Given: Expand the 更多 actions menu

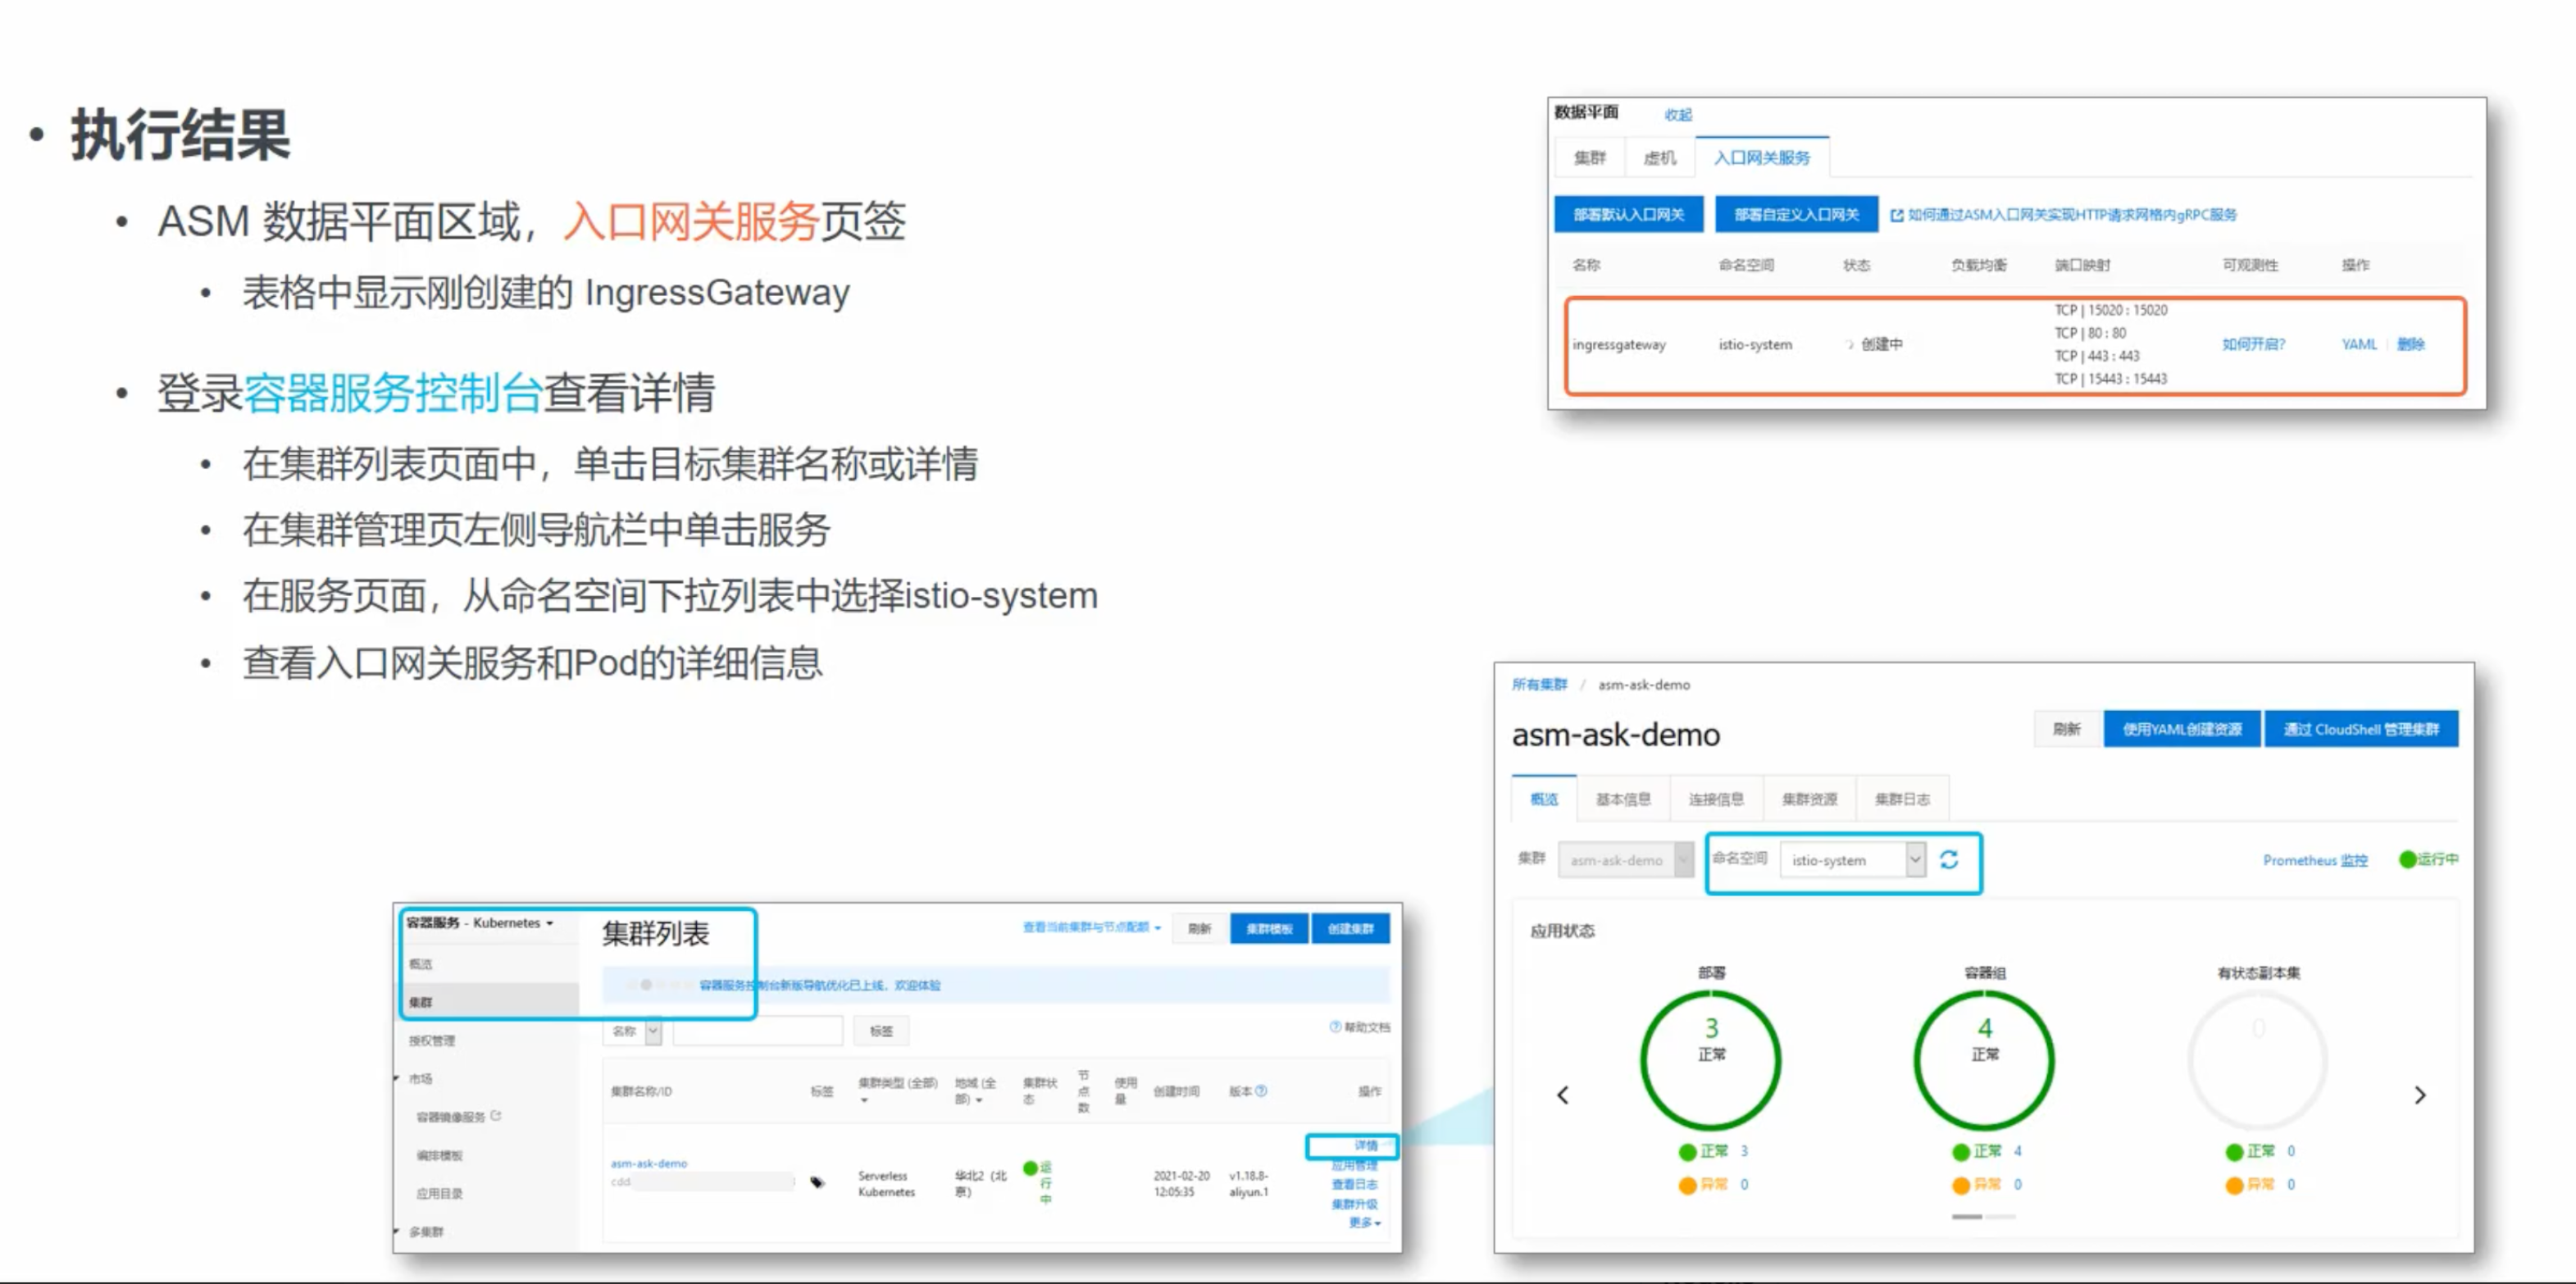Looking at the screenshot, I should [1365, 1223].
